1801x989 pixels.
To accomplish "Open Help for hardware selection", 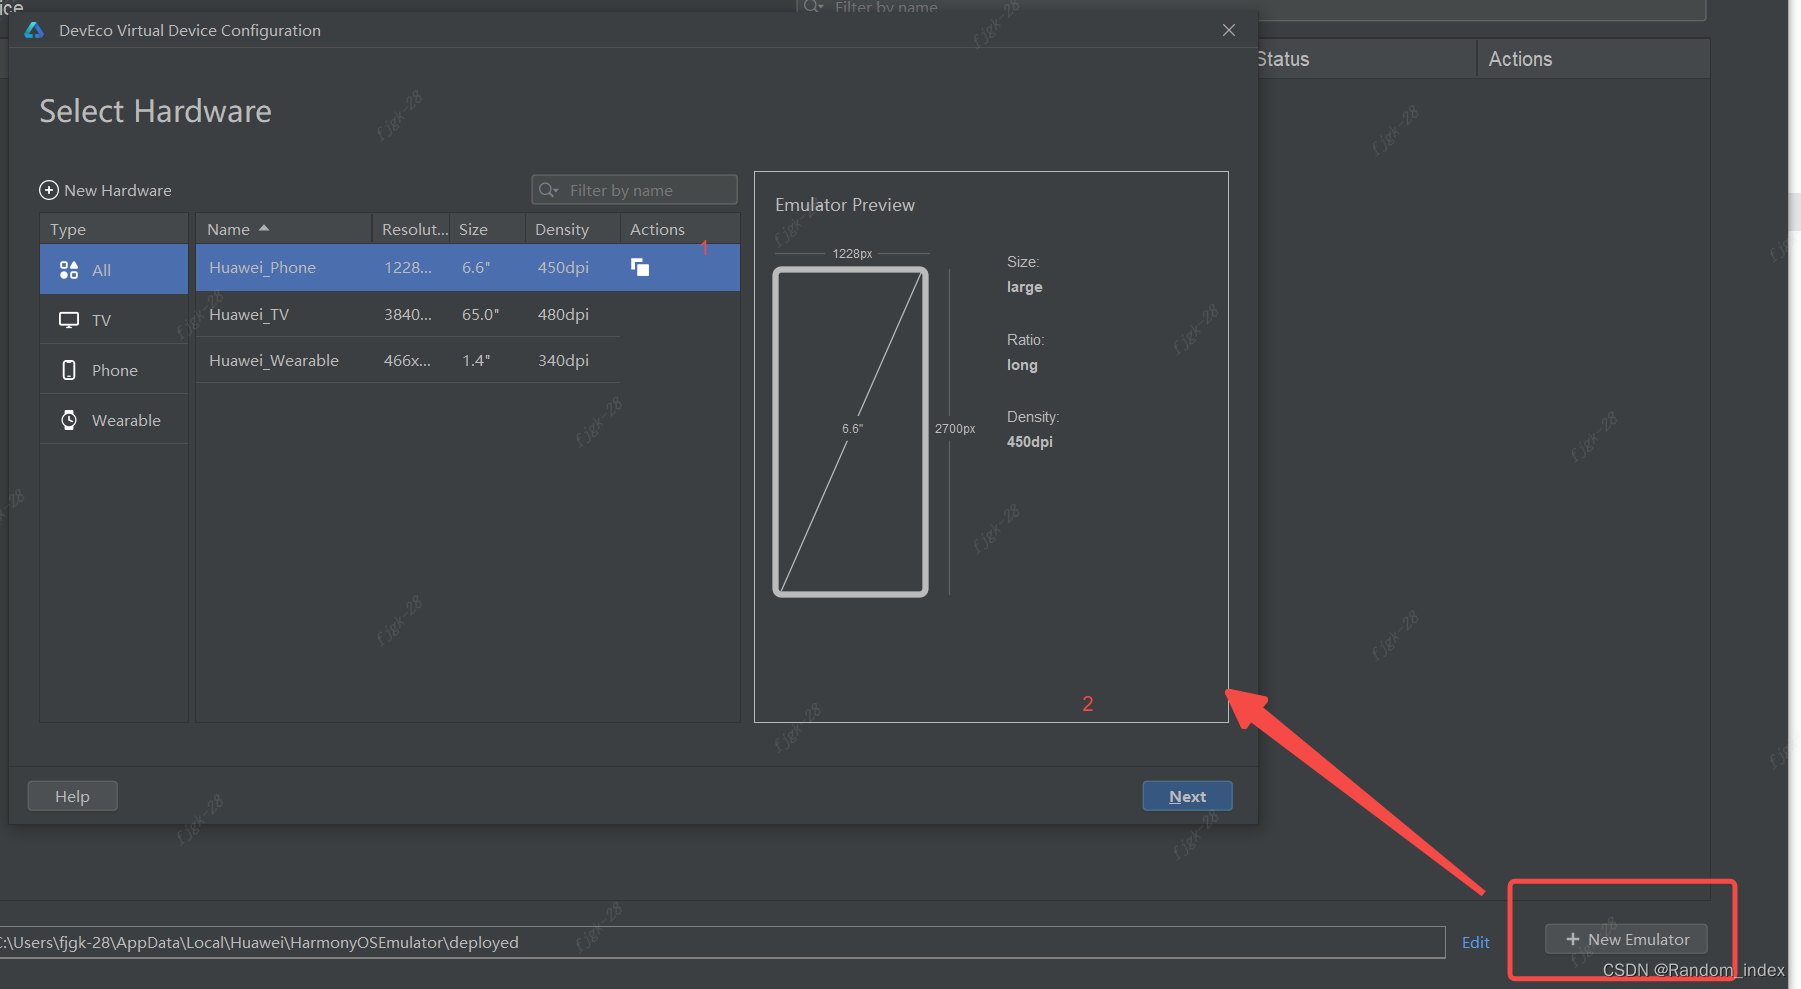I will [x=72, y=796].
